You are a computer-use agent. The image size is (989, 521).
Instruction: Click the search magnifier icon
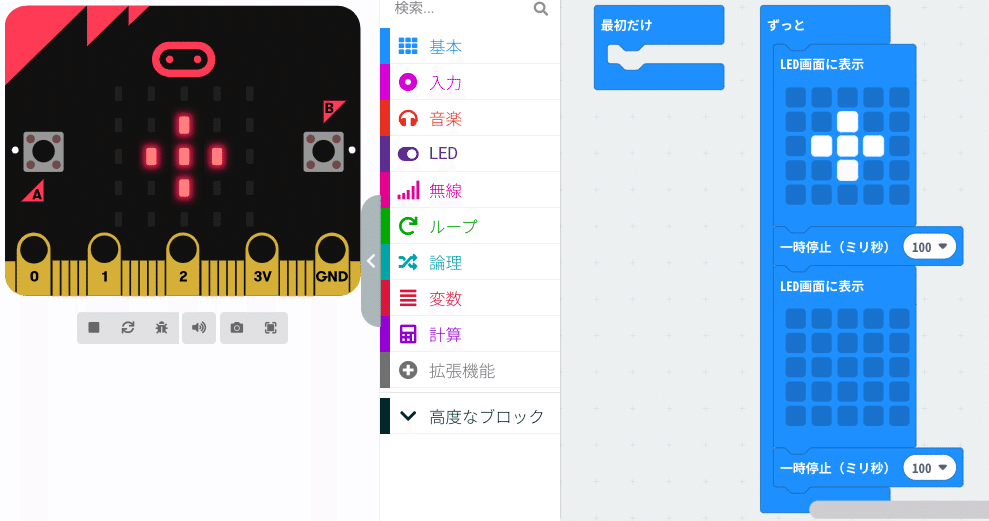(541, 8)
